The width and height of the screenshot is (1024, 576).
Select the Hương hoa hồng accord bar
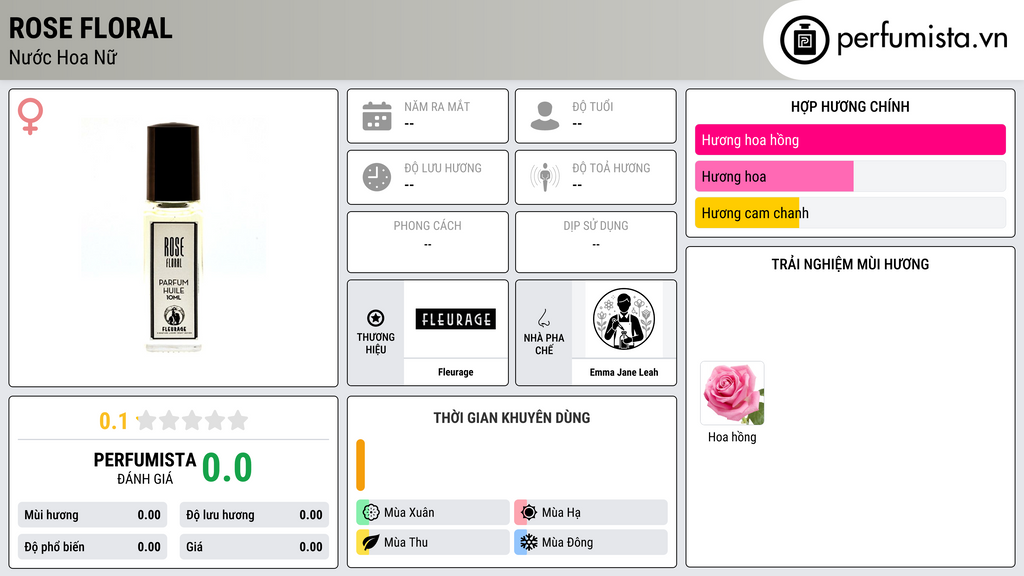coord(850,140)
